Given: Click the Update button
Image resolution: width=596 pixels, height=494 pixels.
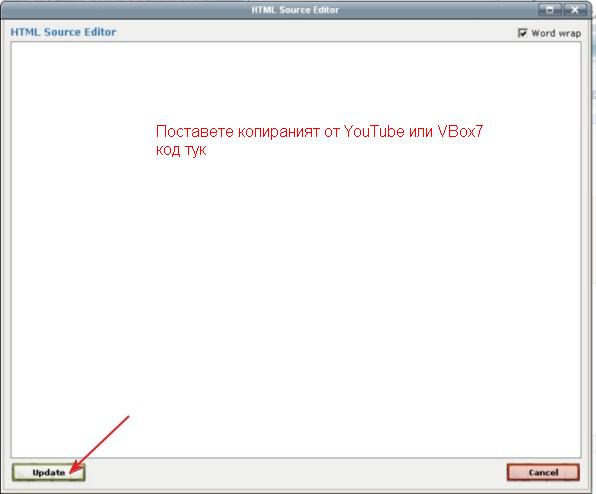Looking at the screenshot, I should click(x=48, y=472).
